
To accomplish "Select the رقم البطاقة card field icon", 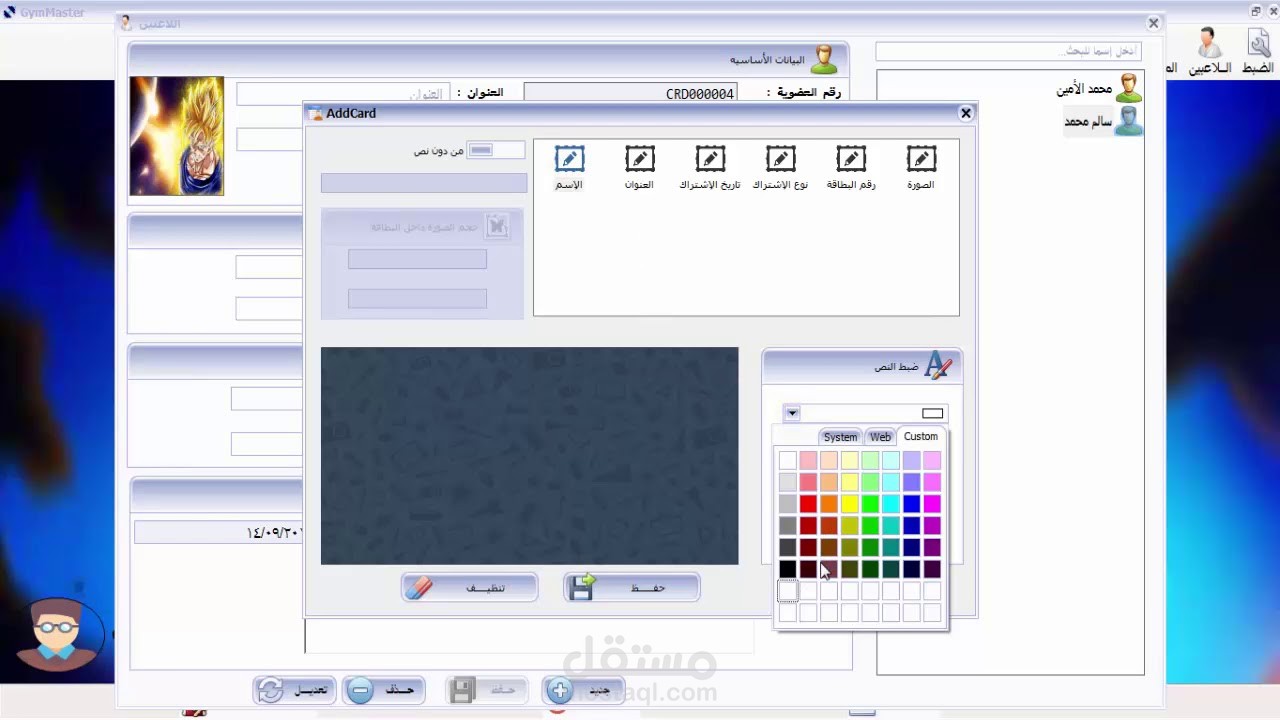I will point(851,159).
